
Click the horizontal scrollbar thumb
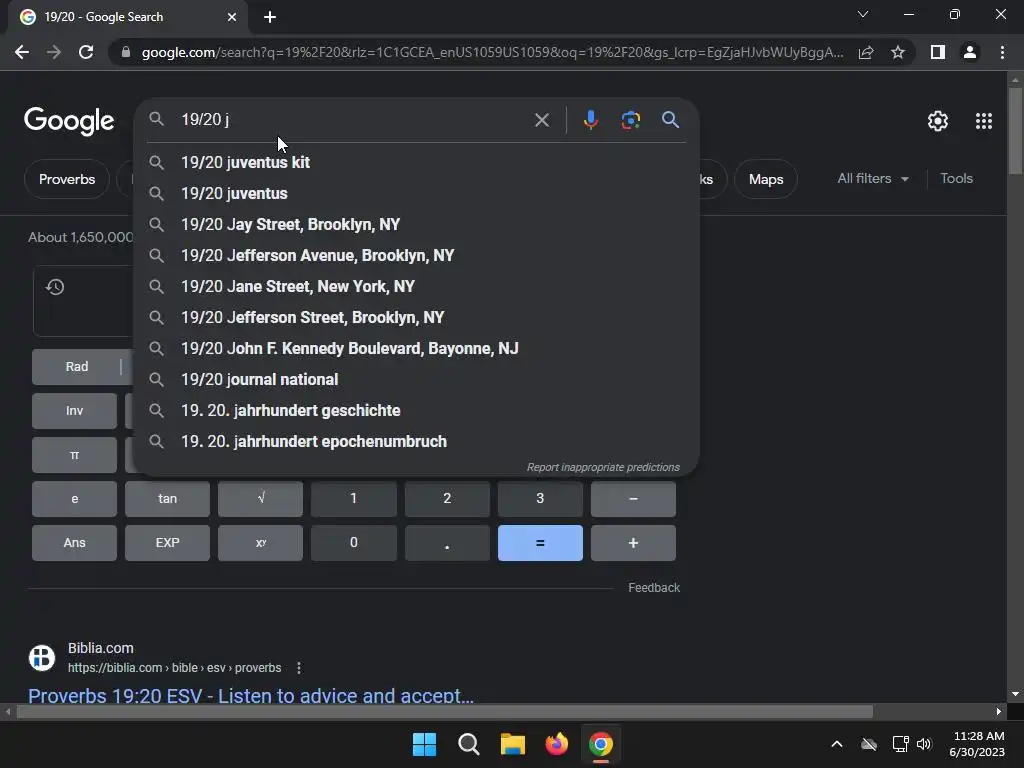pos(444,711)
